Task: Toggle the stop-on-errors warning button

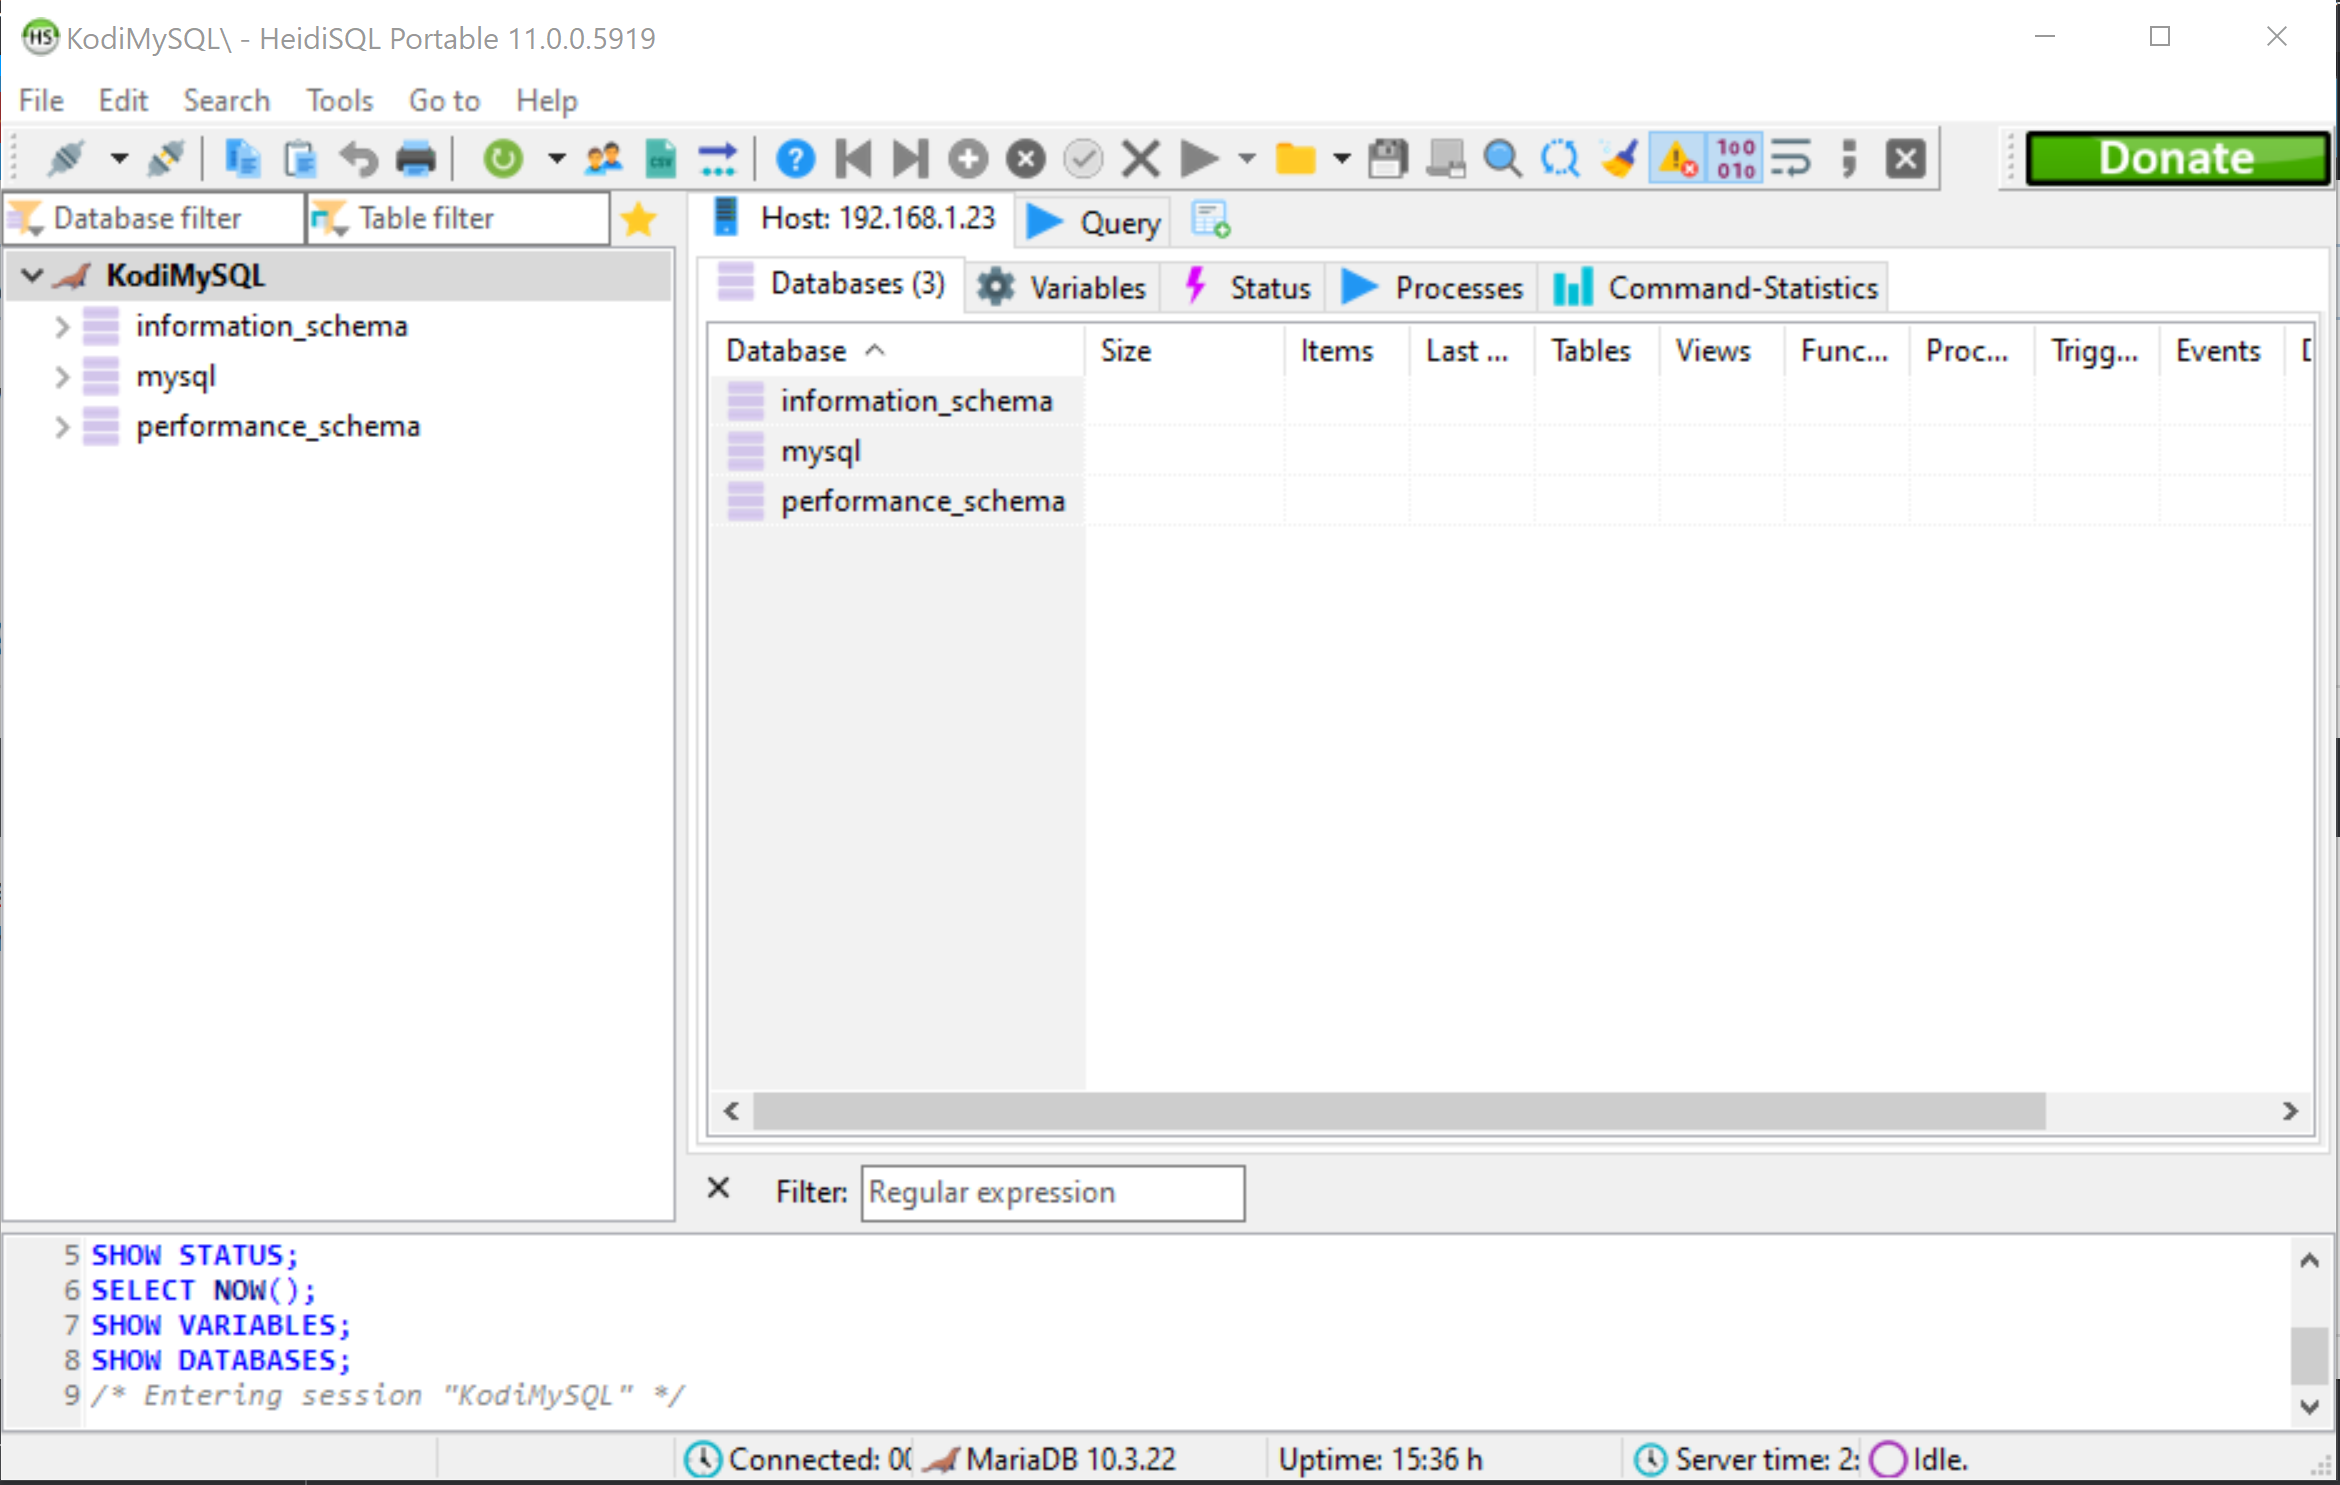Action: click(x=1677, y=159)
